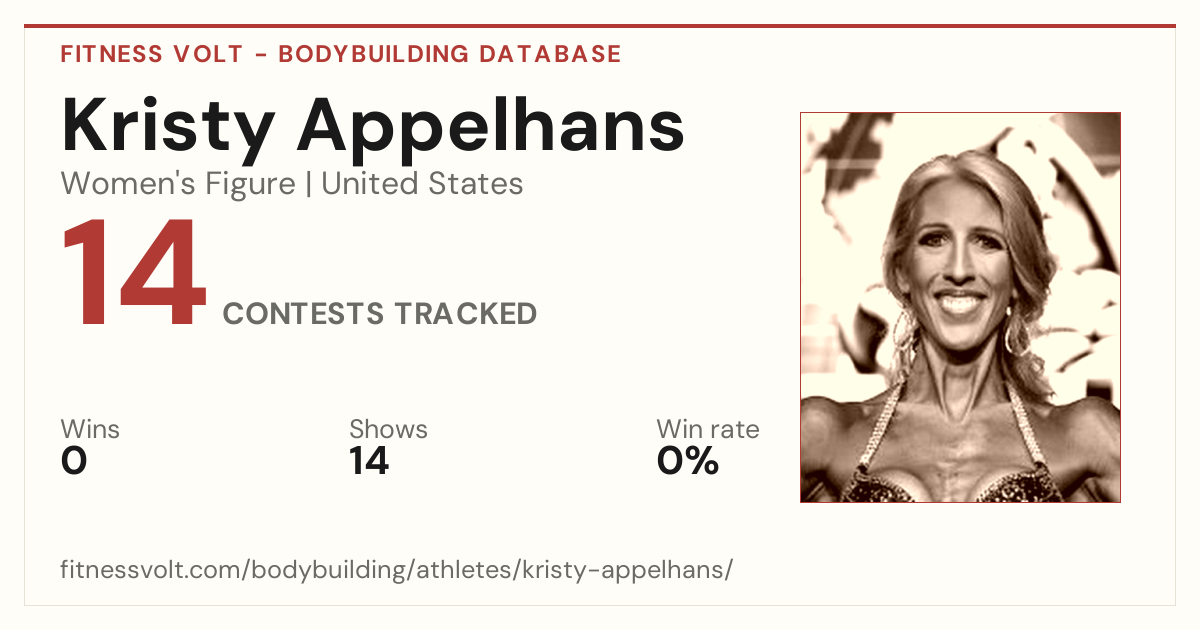This screenshot has width=1200, height=630.
Task: Click the Wins value of zero
Action: [74, 461]
